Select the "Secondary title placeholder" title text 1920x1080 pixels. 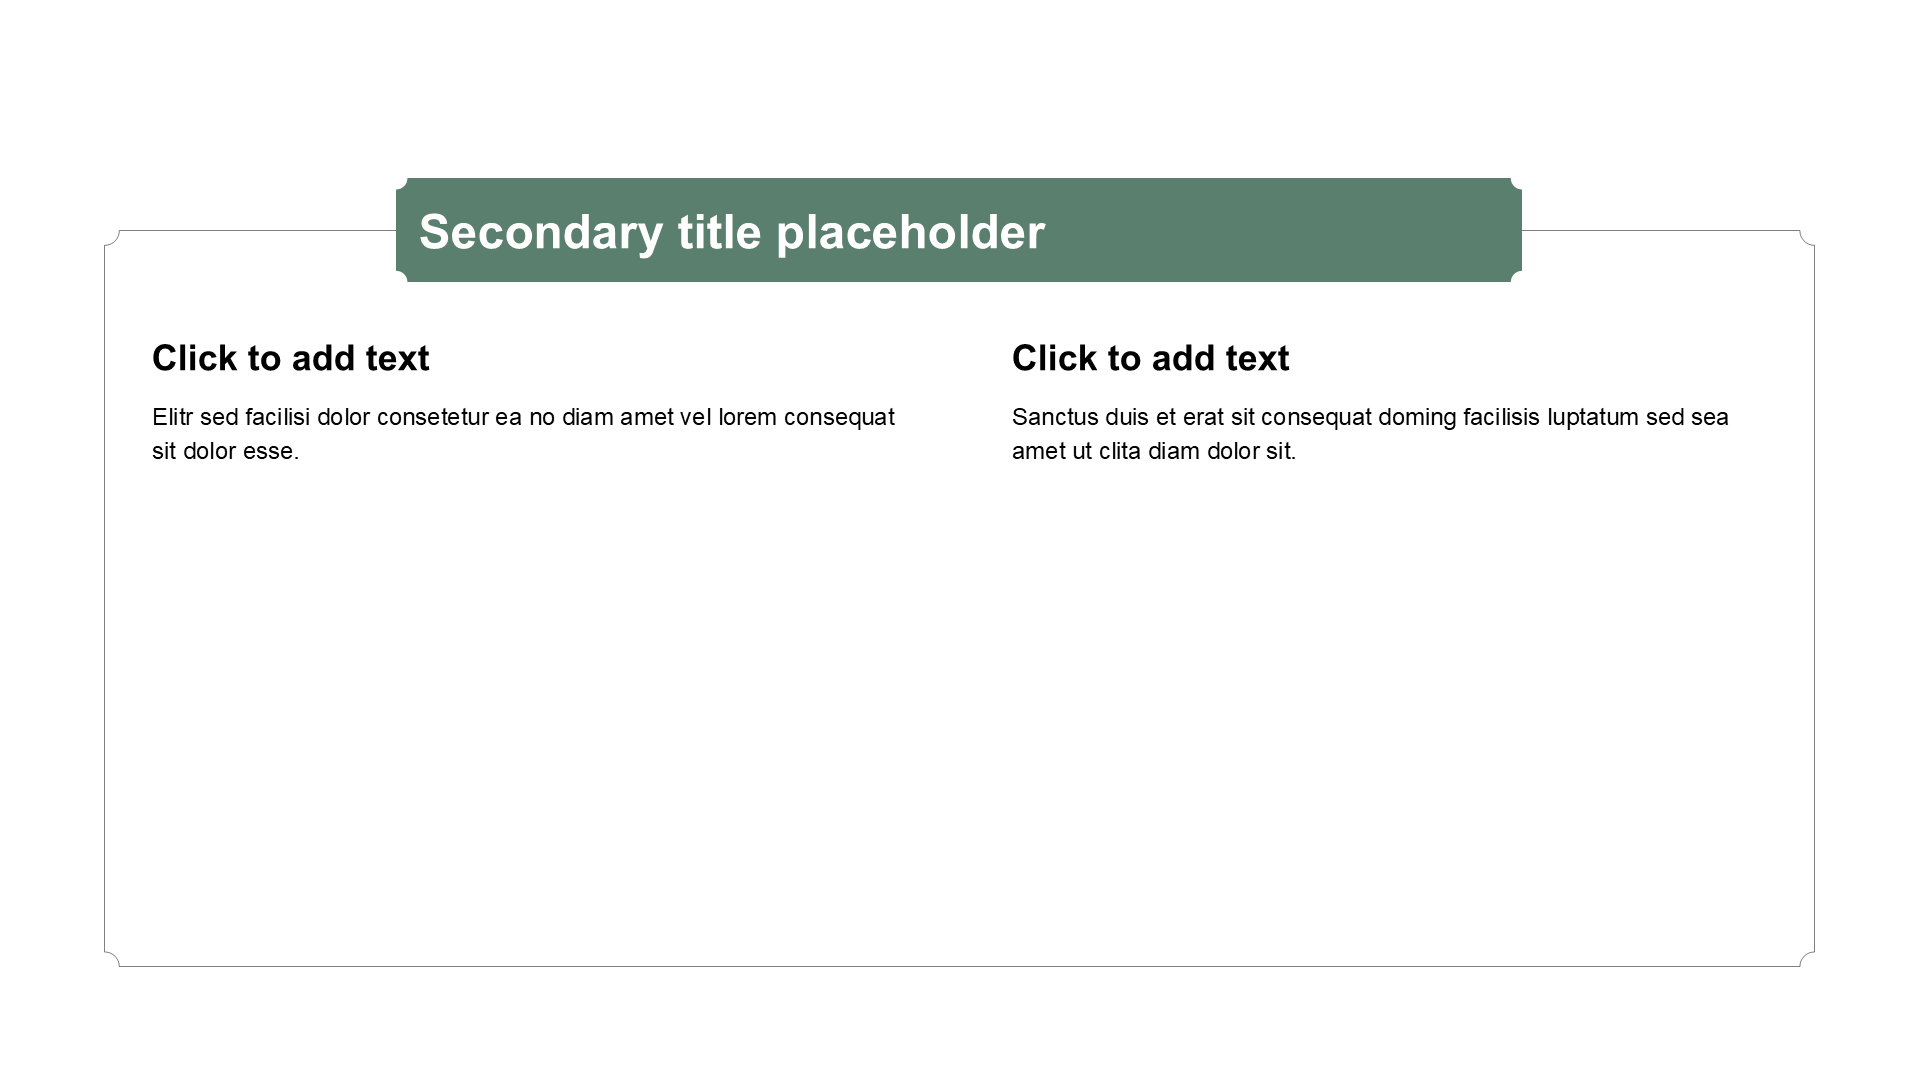coord(732,232)
